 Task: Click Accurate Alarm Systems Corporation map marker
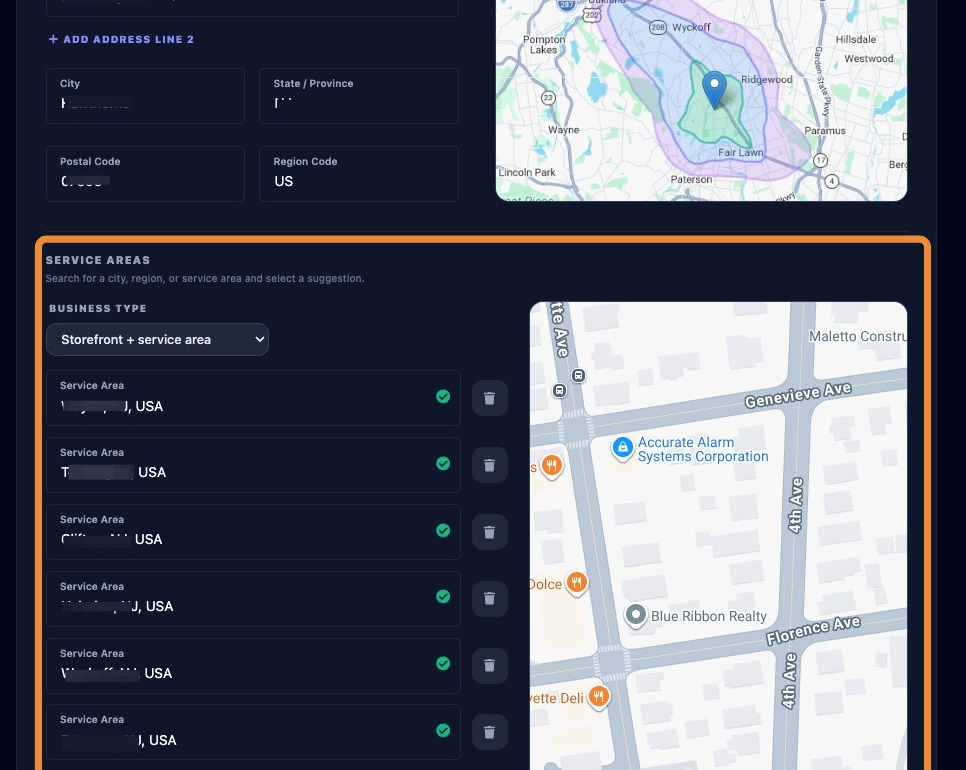click(x=623, y=448)
